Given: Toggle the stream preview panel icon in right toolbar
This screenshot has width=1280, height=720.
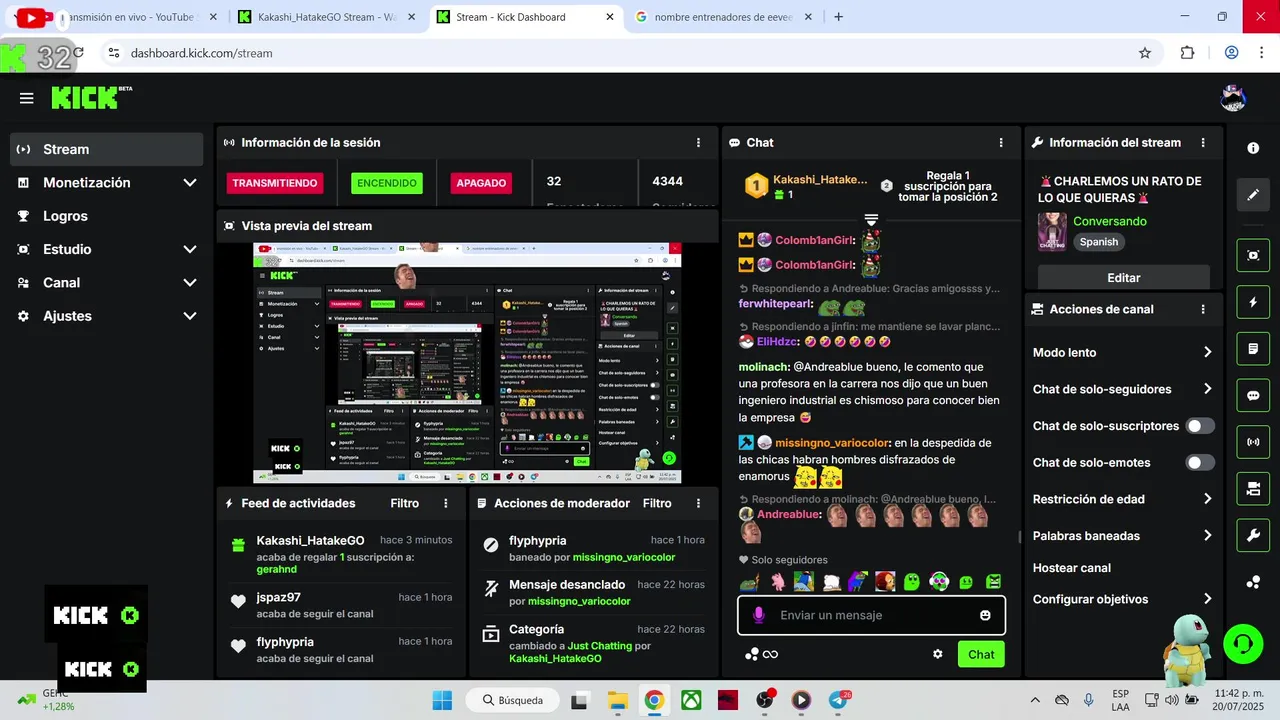Looking at the screenshot, I should tap(1253, 255).
